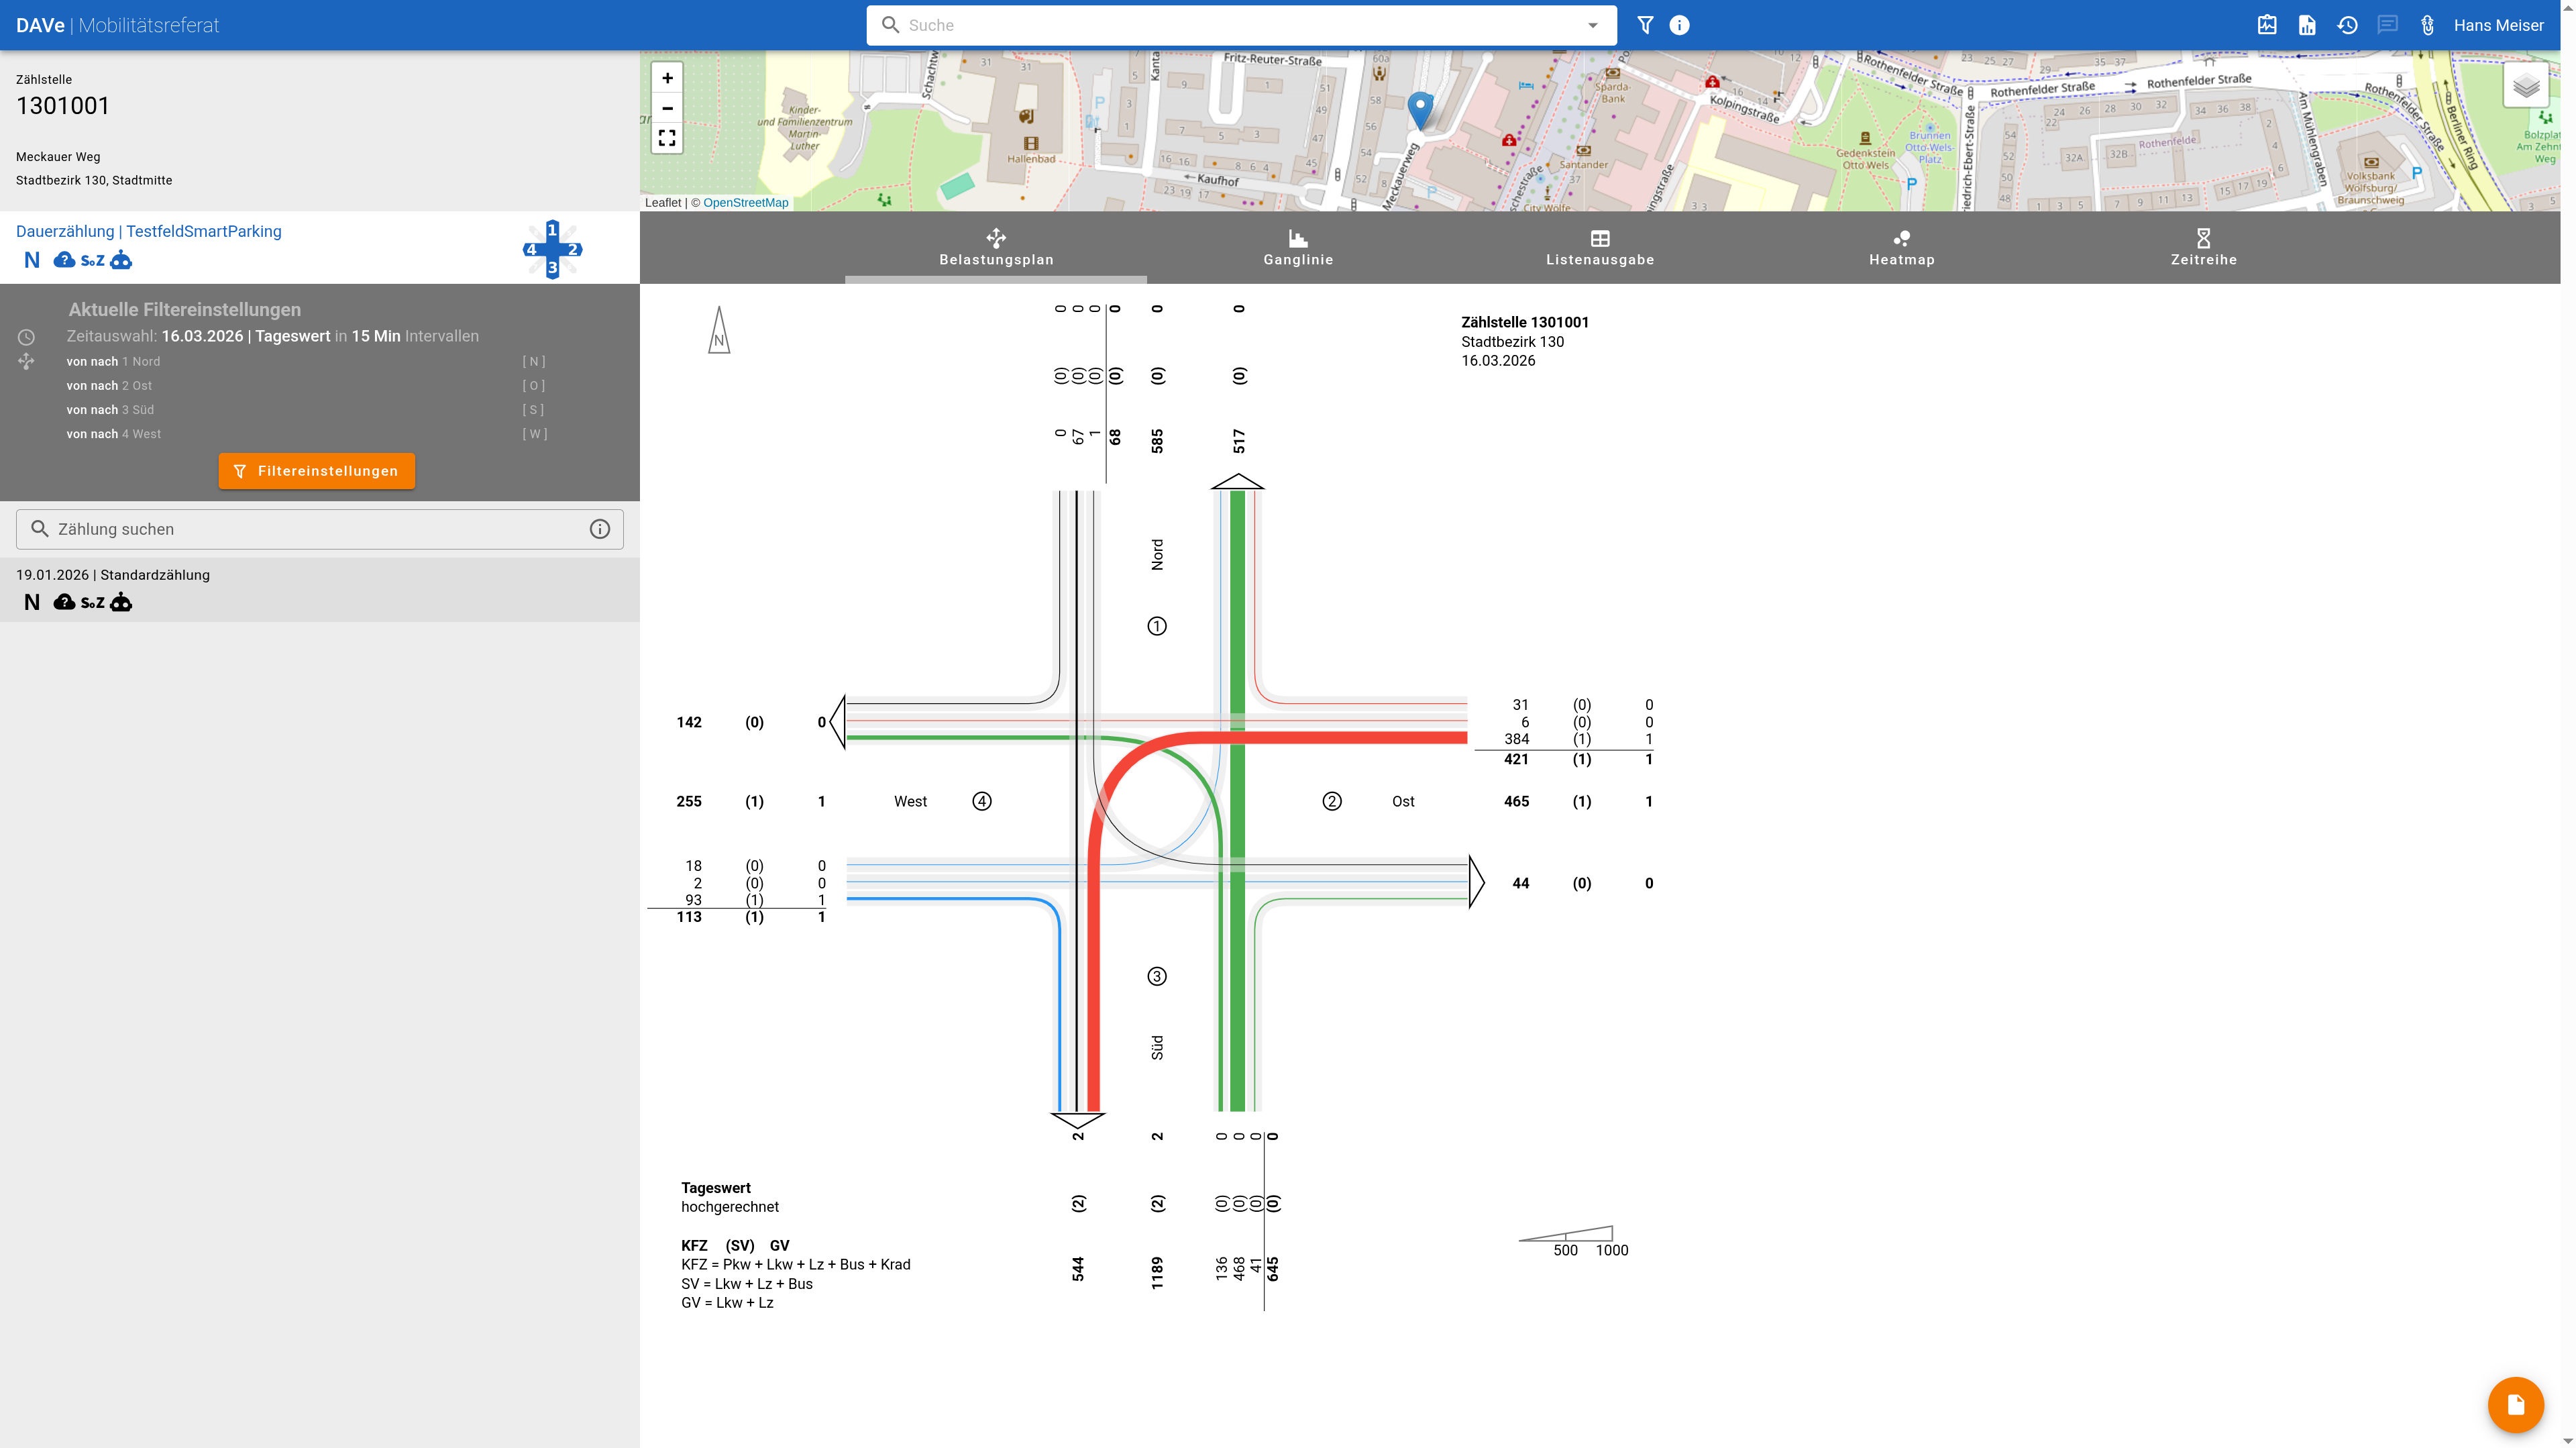Toggle map fullscreen view

coord(667,138)
